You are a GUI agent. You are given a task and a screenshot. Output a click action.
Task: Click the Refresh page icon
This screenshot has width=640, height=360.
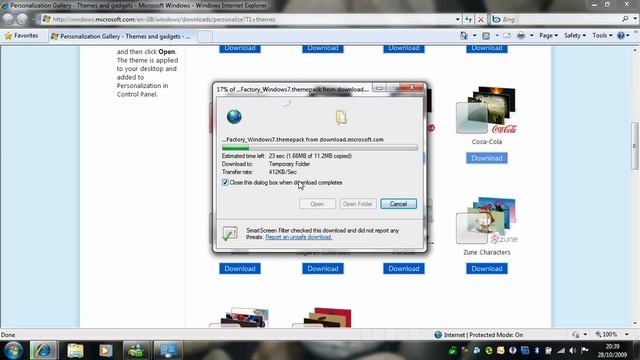pos(468,19)
